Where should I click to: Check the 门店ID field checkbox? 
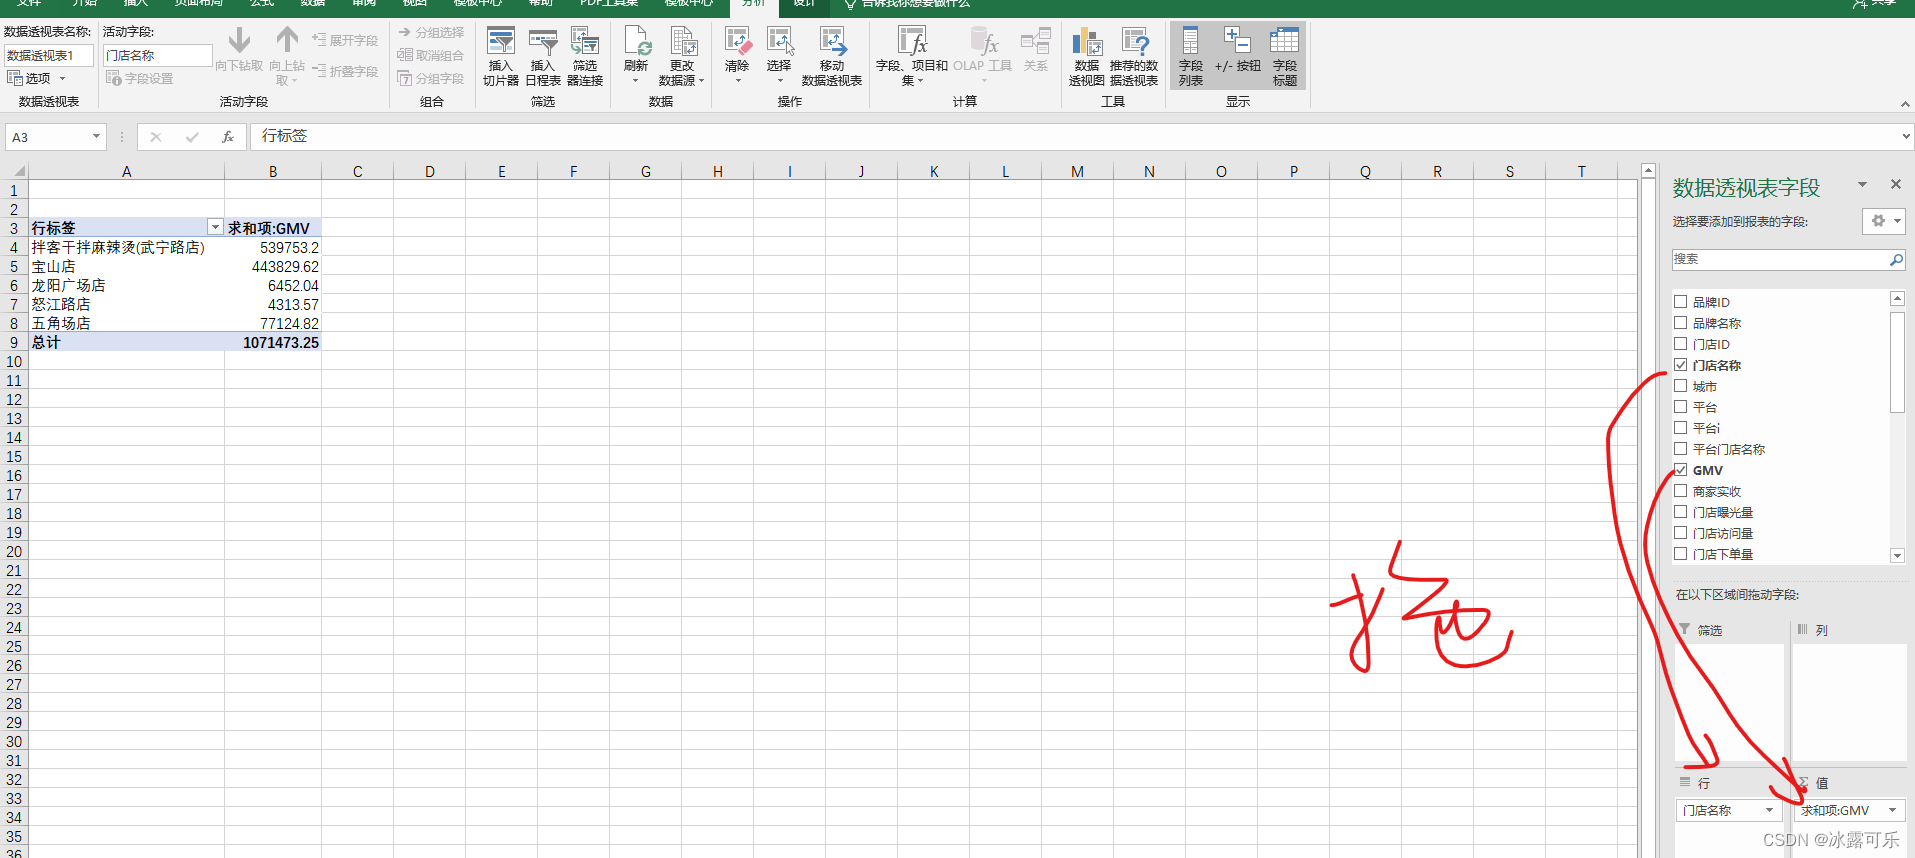(x=1681, y=343)
